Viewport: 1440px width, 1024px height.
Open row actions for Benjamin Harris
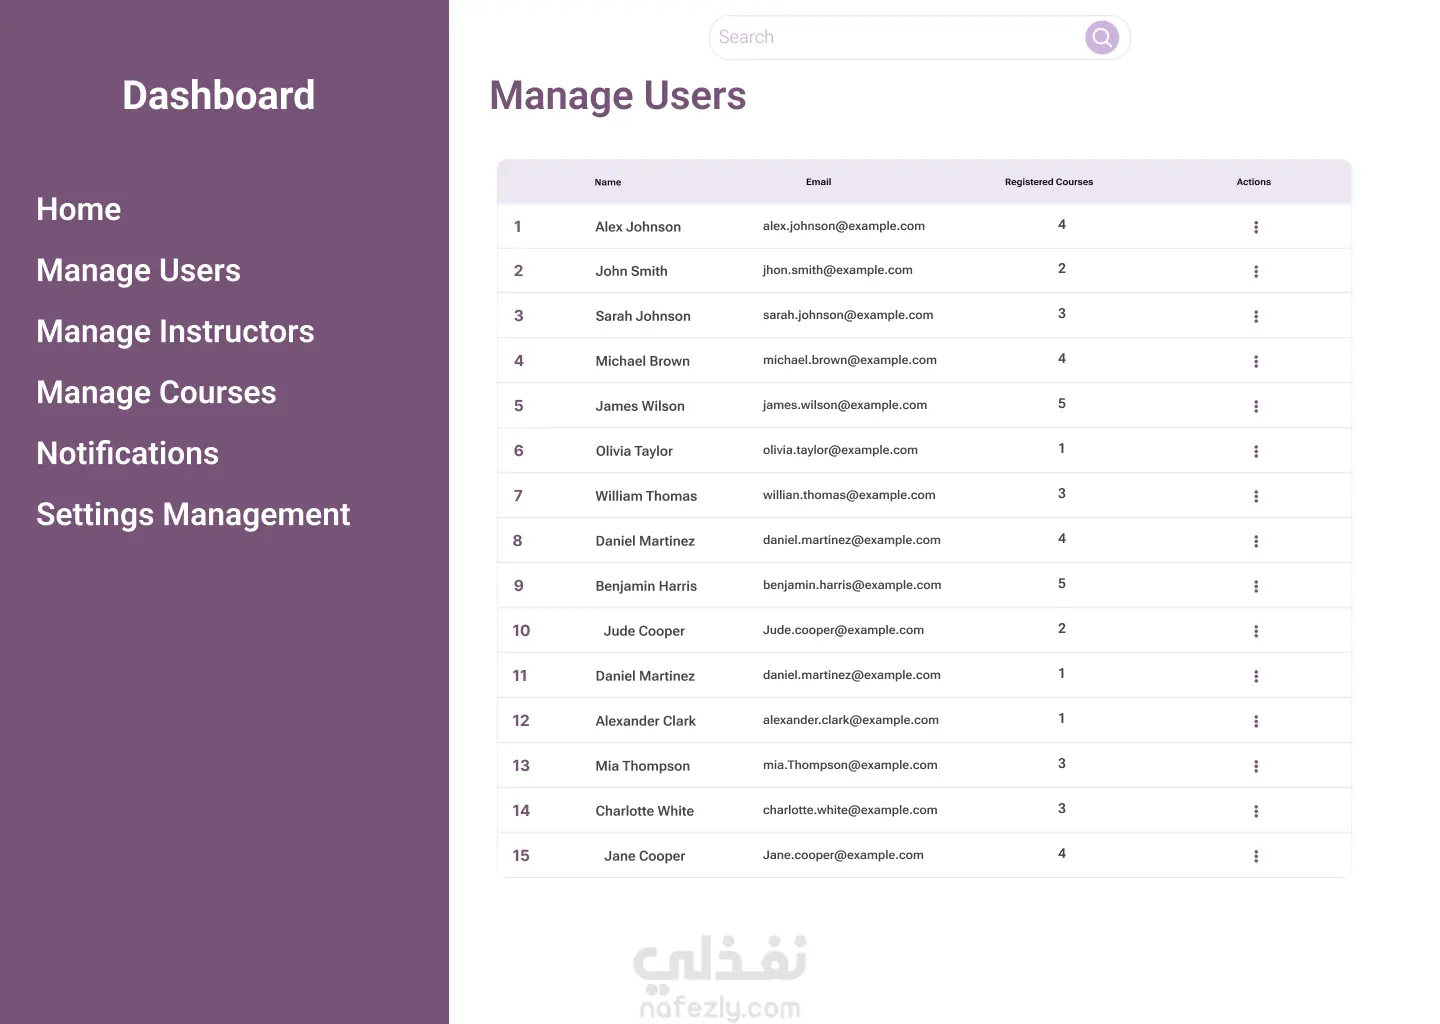pyautogui.click(x=1256, y=587)
